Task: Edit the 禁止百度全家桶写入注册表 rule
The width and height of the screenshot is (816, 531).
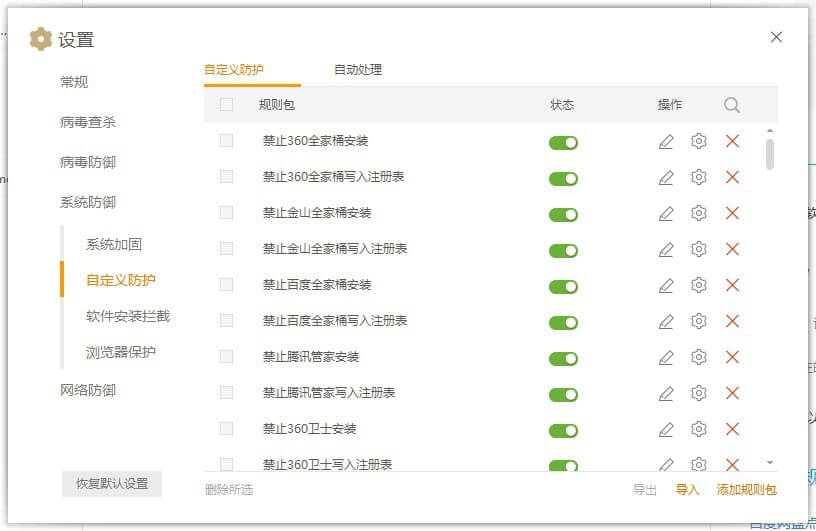Action: (666, 321)
